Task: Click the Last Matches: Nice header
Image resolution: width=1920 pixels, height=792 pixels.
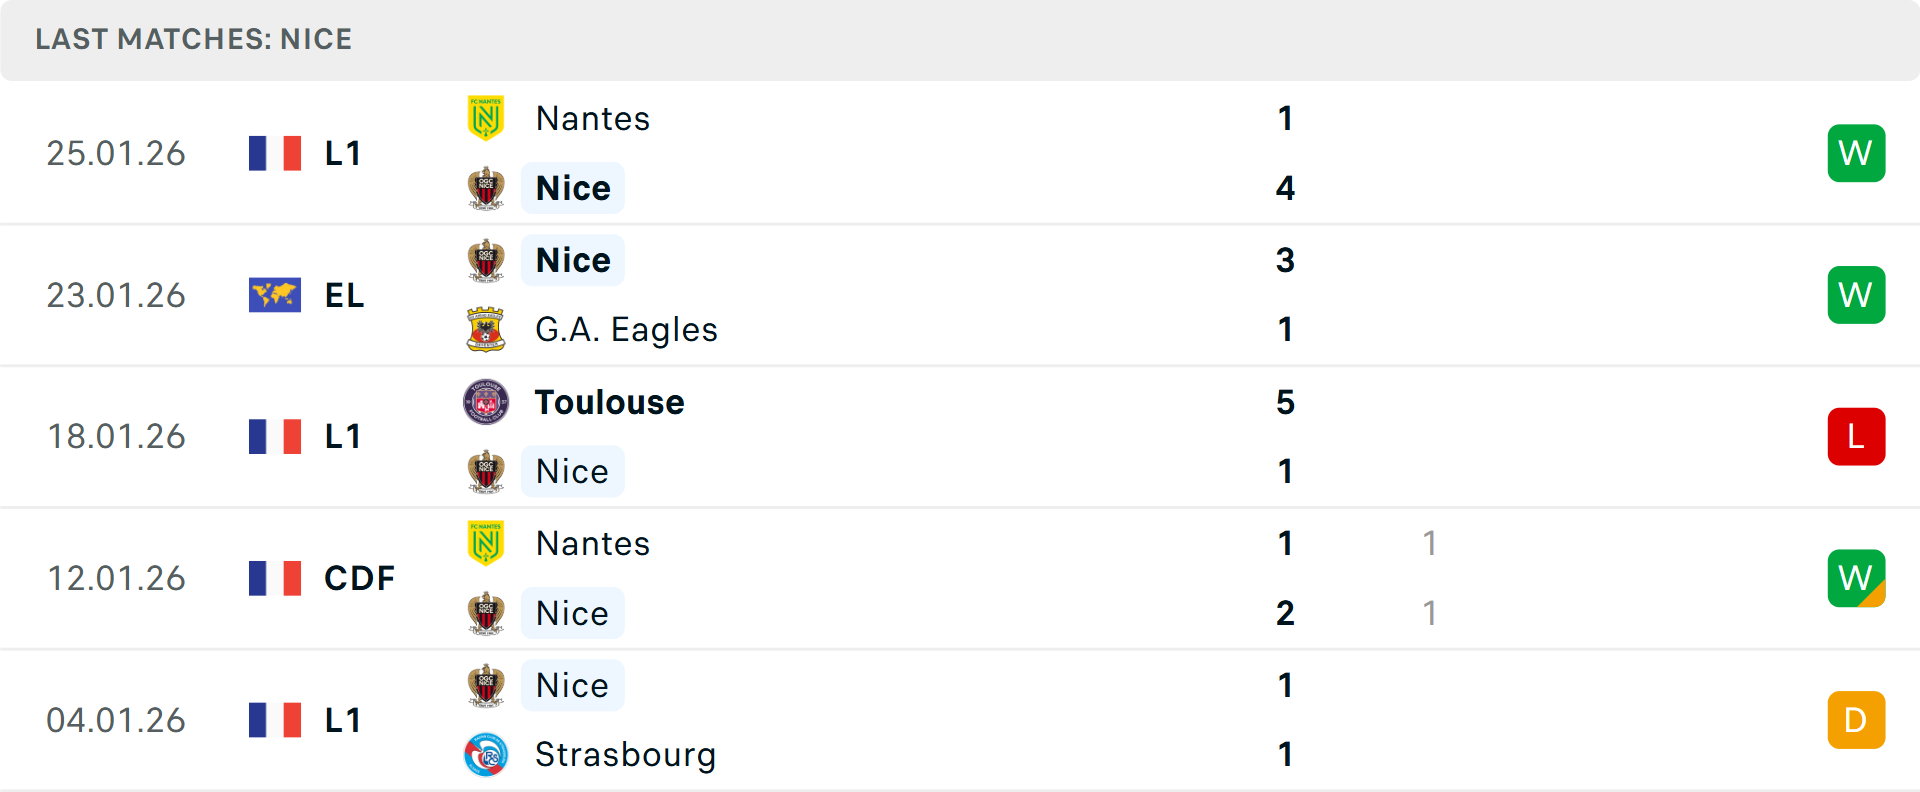Action: [x=194, y=39]
